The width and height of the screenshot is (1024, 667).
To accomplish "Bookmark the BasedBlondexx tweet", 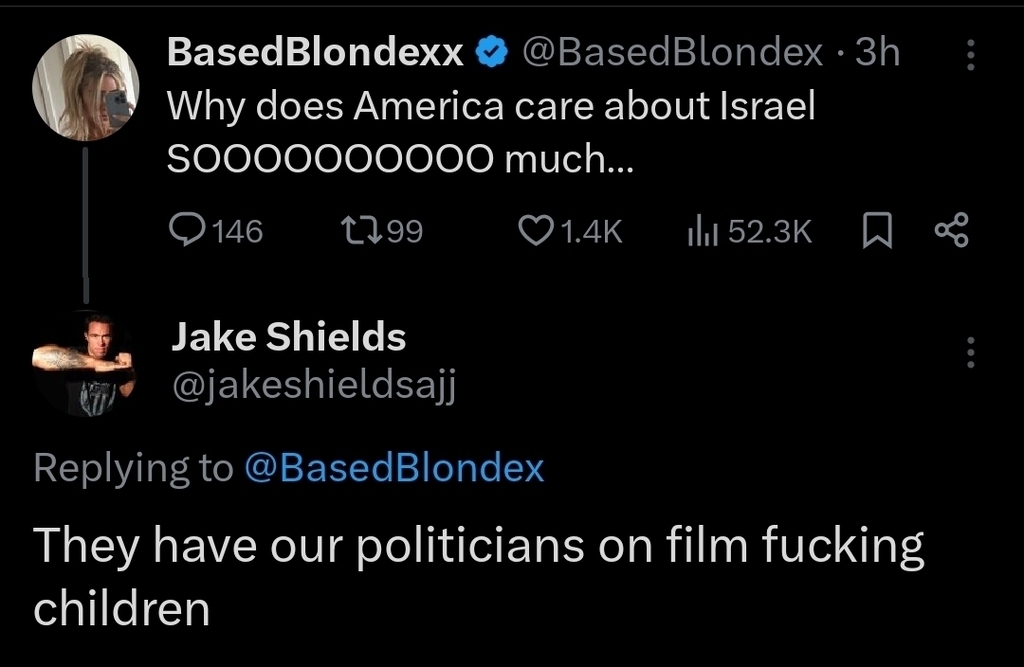I will [x=876, y=232].
